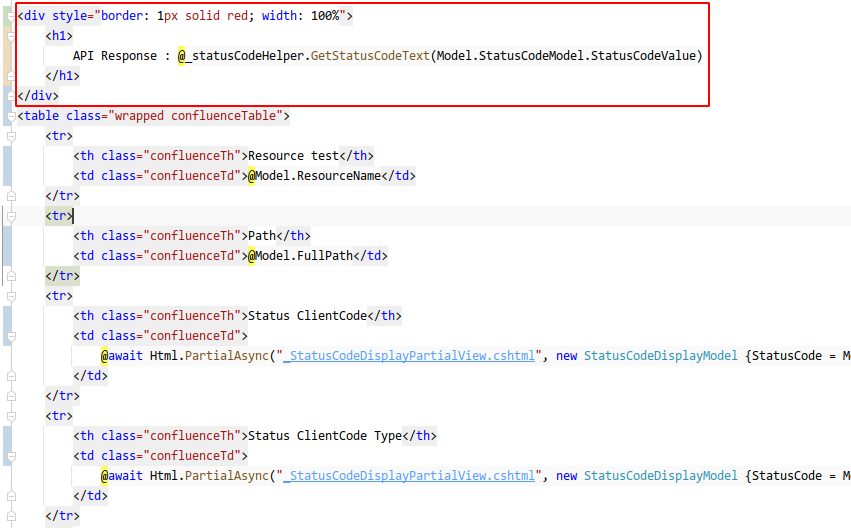Collapse the tr above Status ClientCode header
Viewport: 851px width, 528px height.
[x=11, y=296]
